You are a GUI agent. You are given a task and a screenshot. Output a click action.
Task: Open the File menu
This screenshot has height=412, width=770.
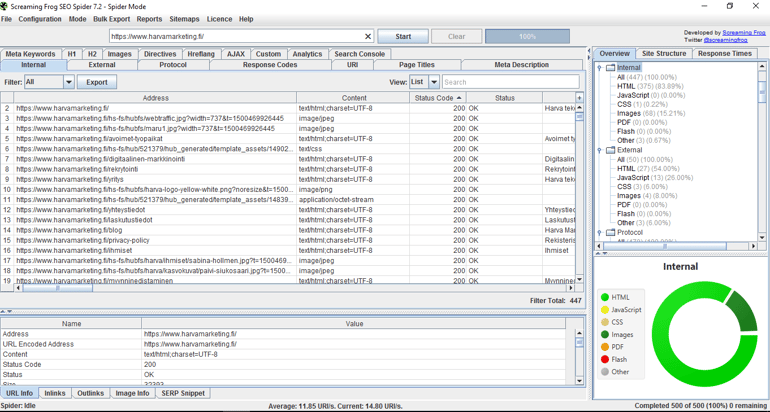[x=6, y=19]
